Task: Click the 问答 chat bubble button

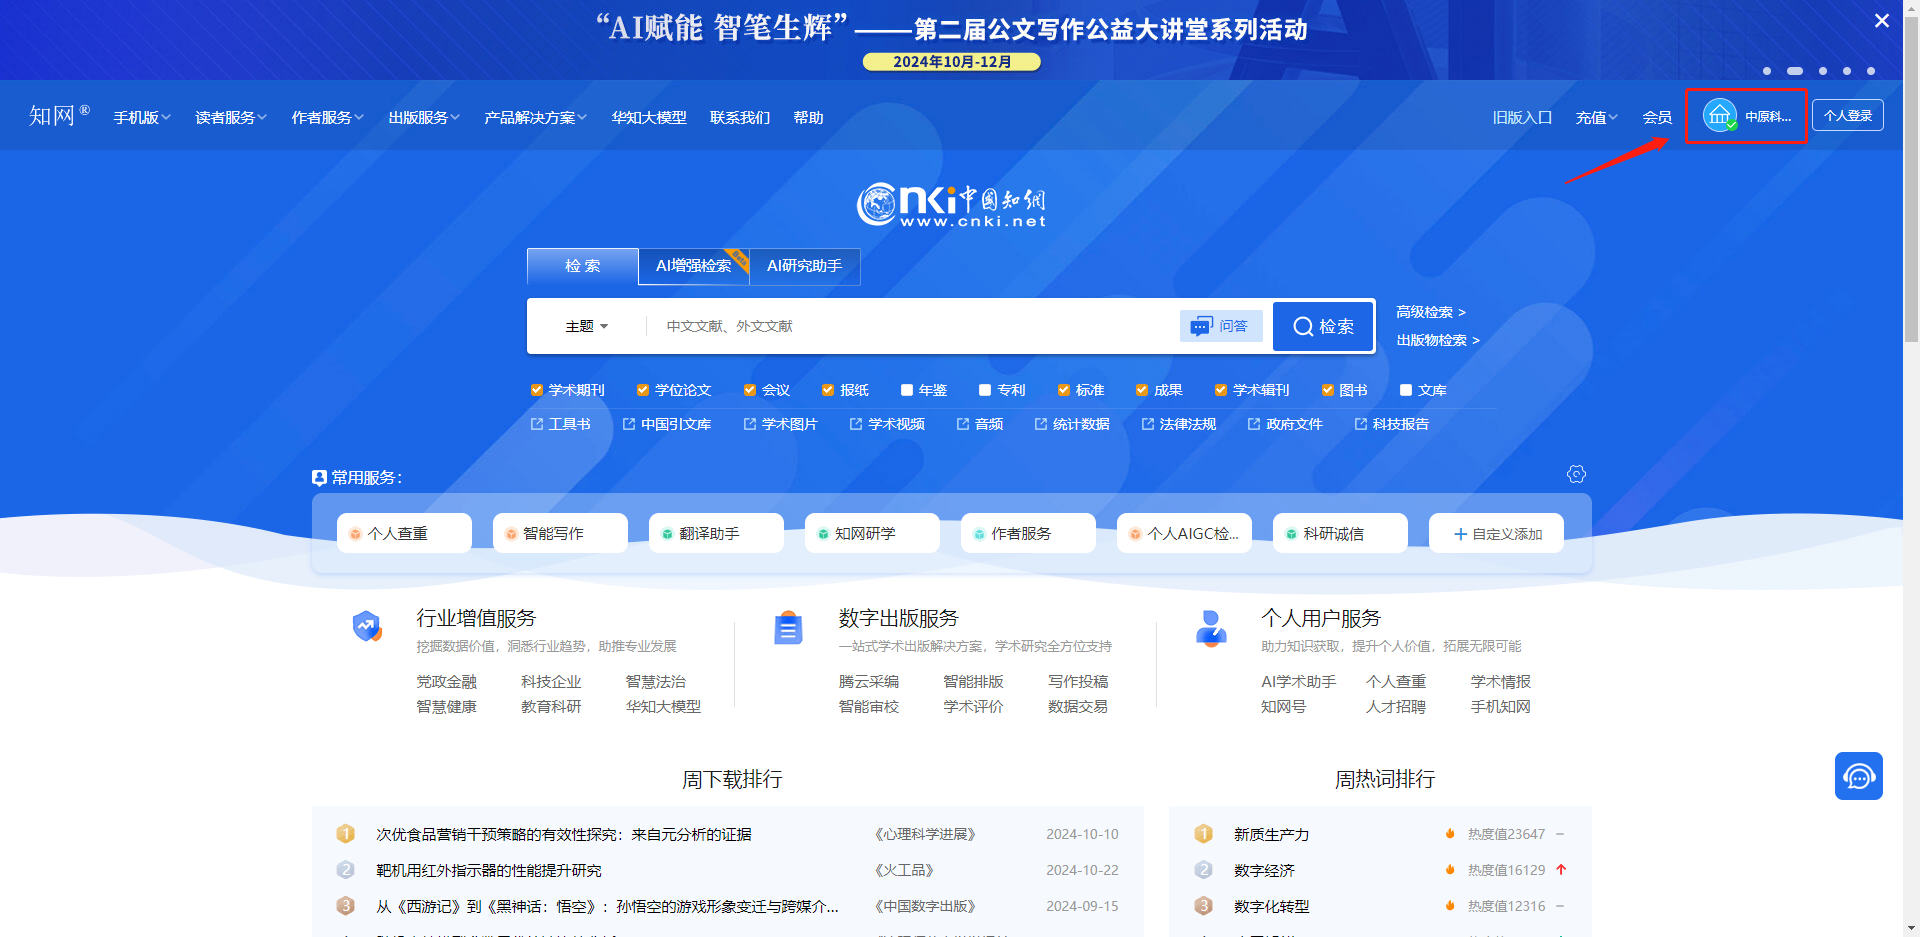Action: [1220, 326]
